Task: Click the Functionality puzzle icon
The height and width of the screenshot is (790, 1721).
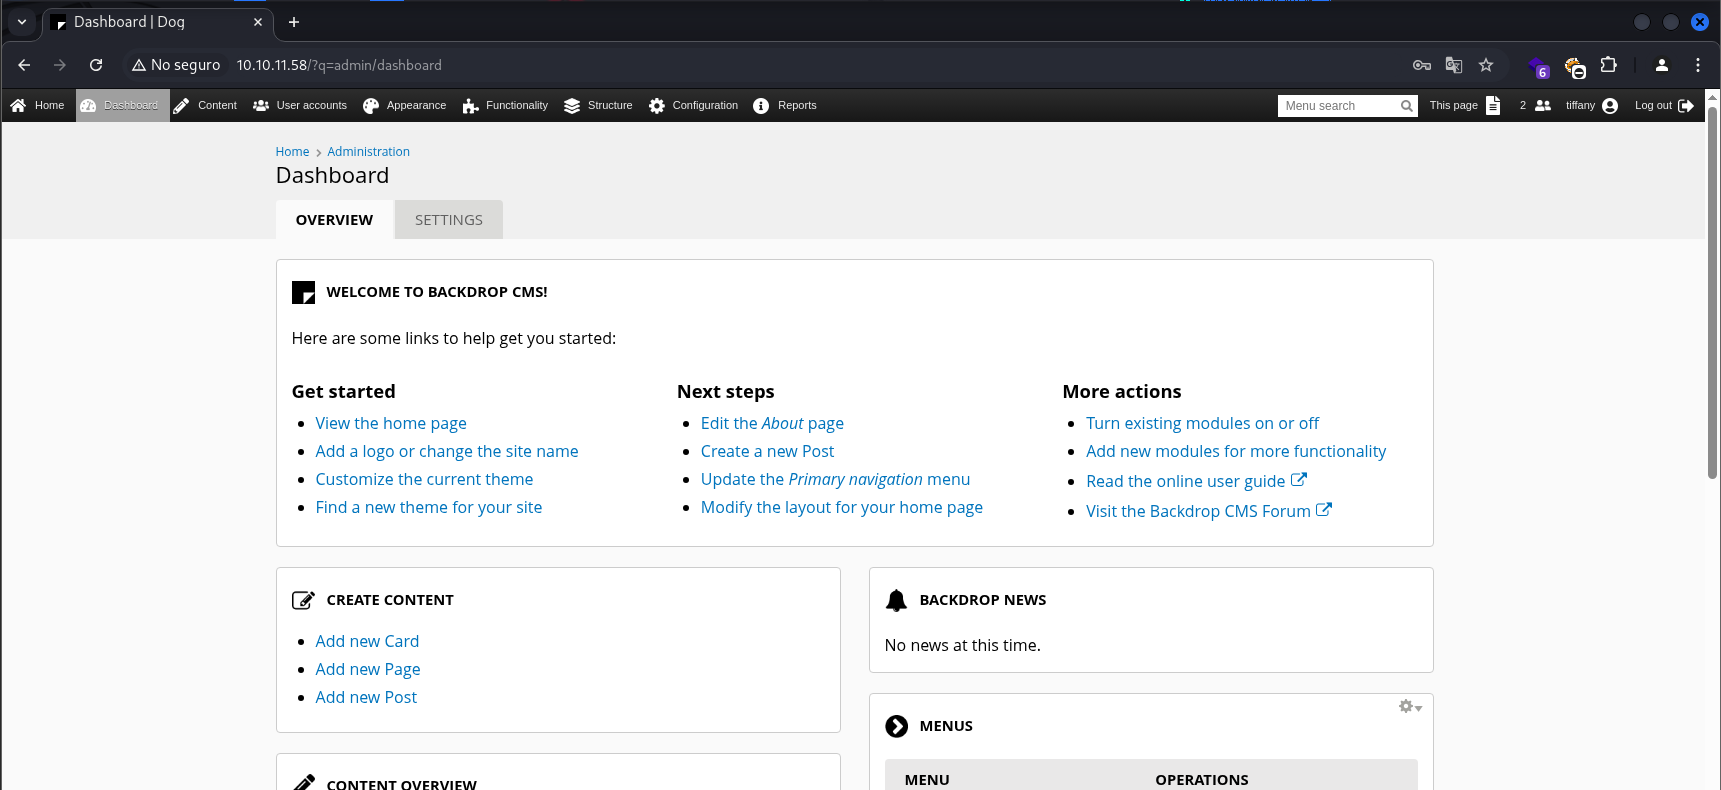Action: (470, 106)
